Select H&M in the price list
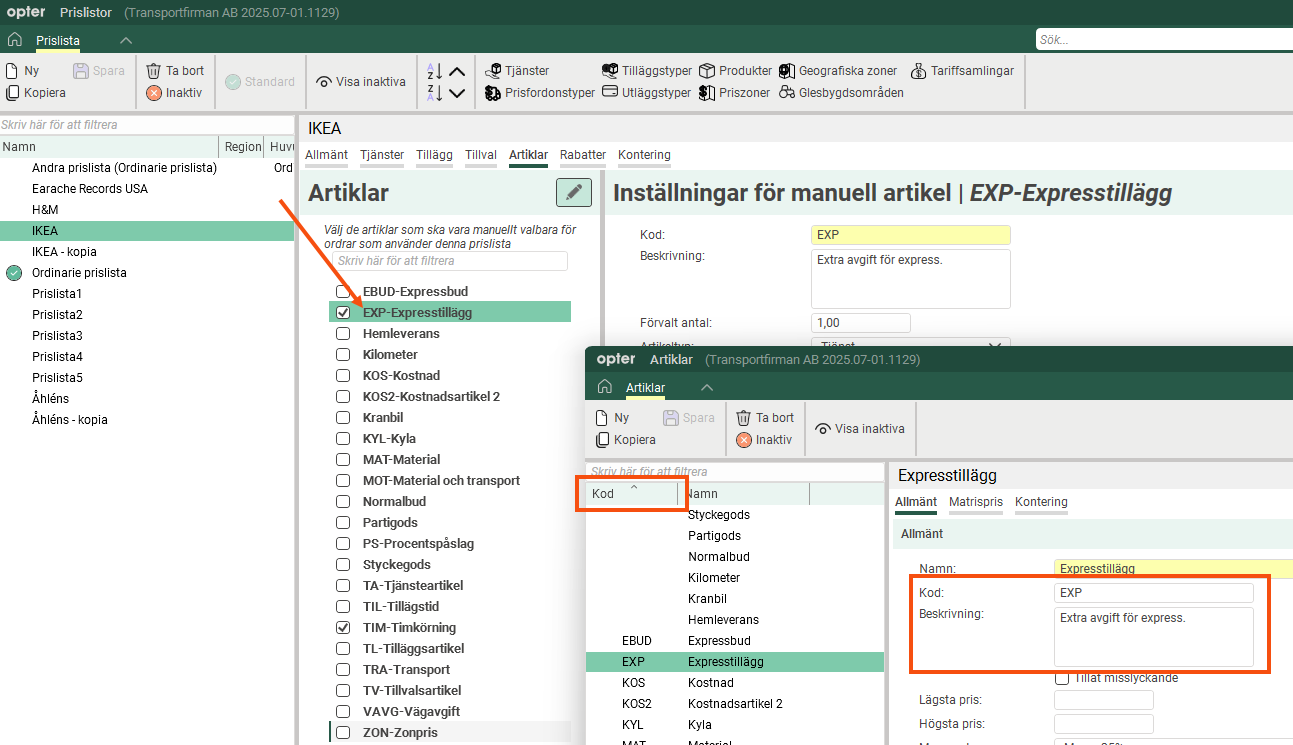This screenshot has width=1293, height=745. (x=45, y=210)
